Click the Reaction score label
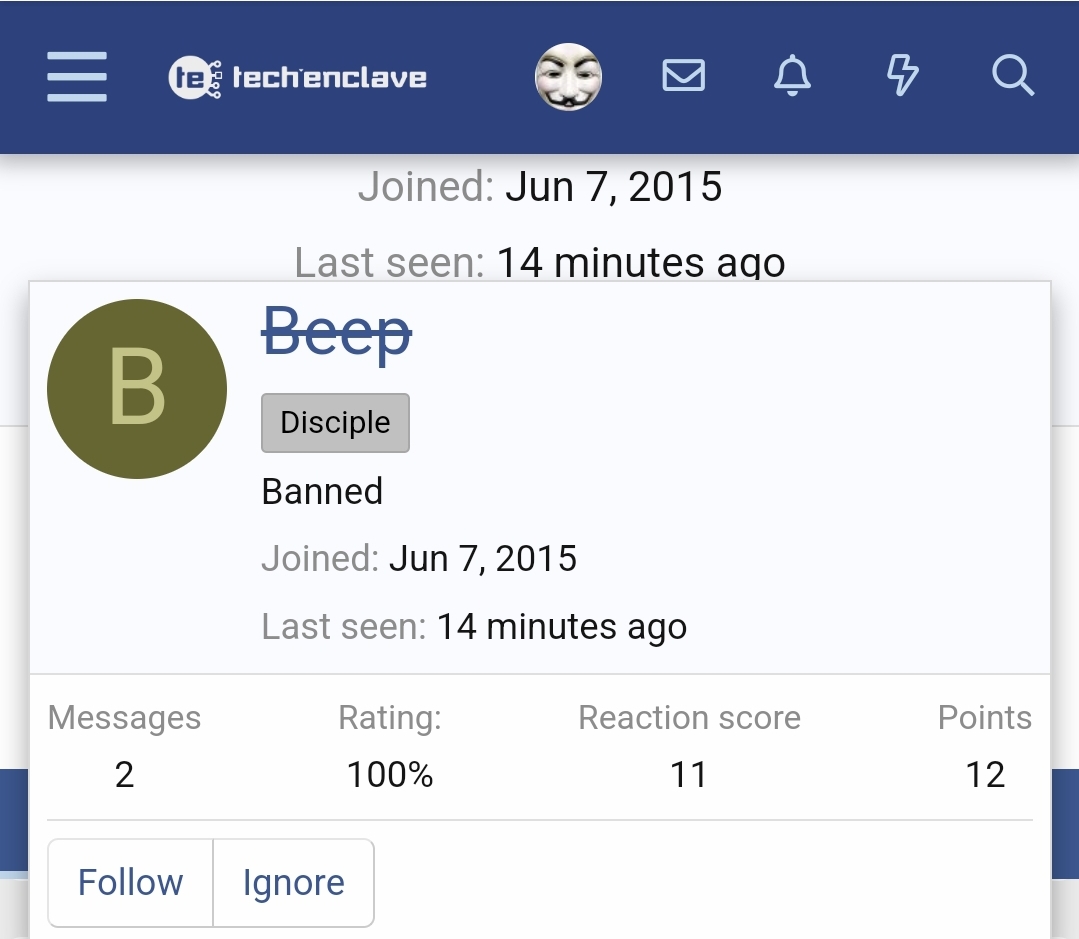1079x939 pixels. pyautogui.click(x=690, y=717)
